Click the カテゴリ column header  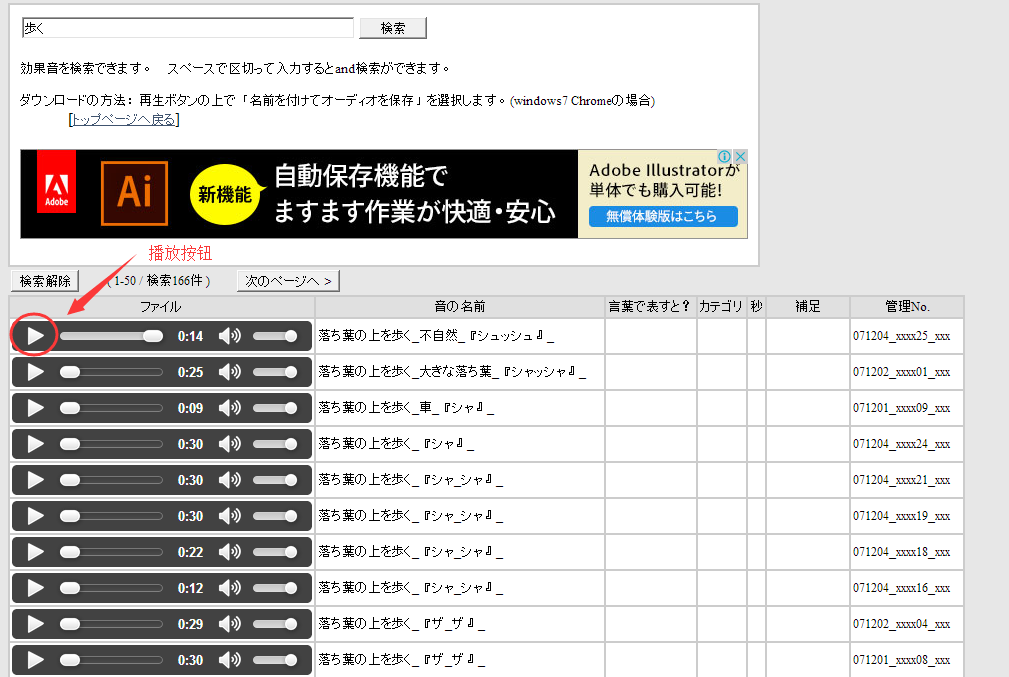pyautogui.click(x=721, y=307)
